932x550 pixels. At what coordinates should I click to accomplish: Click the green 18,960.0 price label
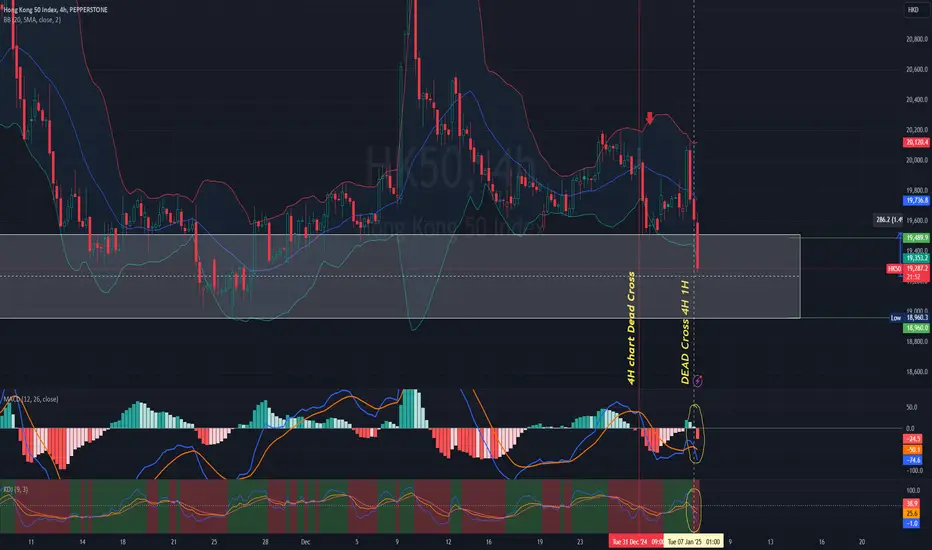[916, 328]
